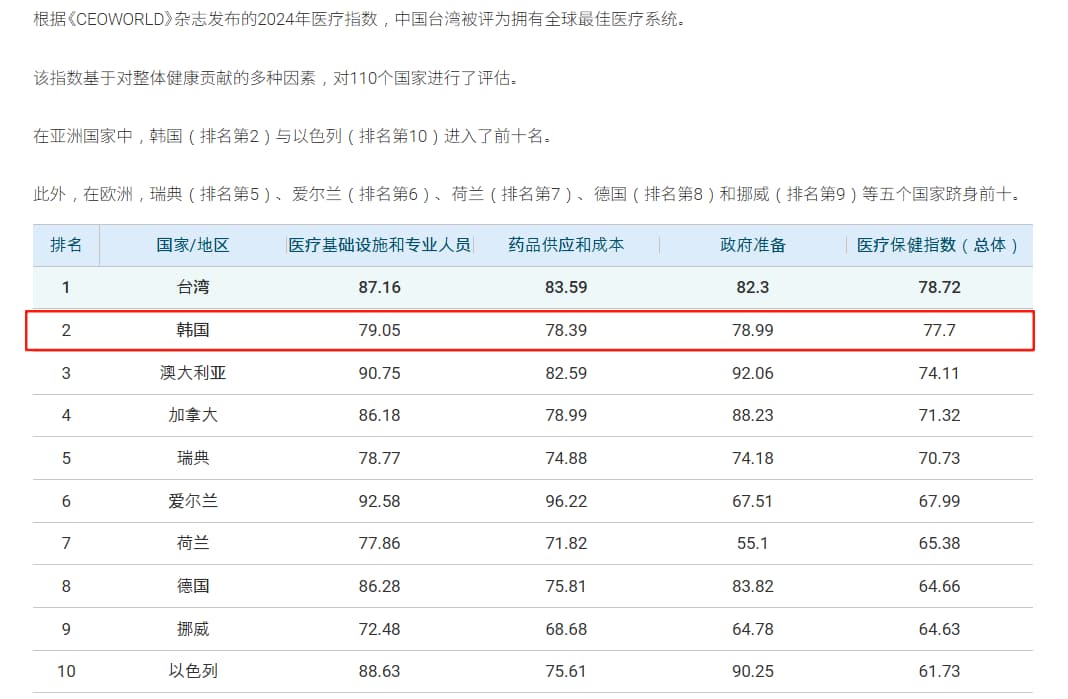Click the value 77.86 in 荷兰 row

[x=379, y=544]
